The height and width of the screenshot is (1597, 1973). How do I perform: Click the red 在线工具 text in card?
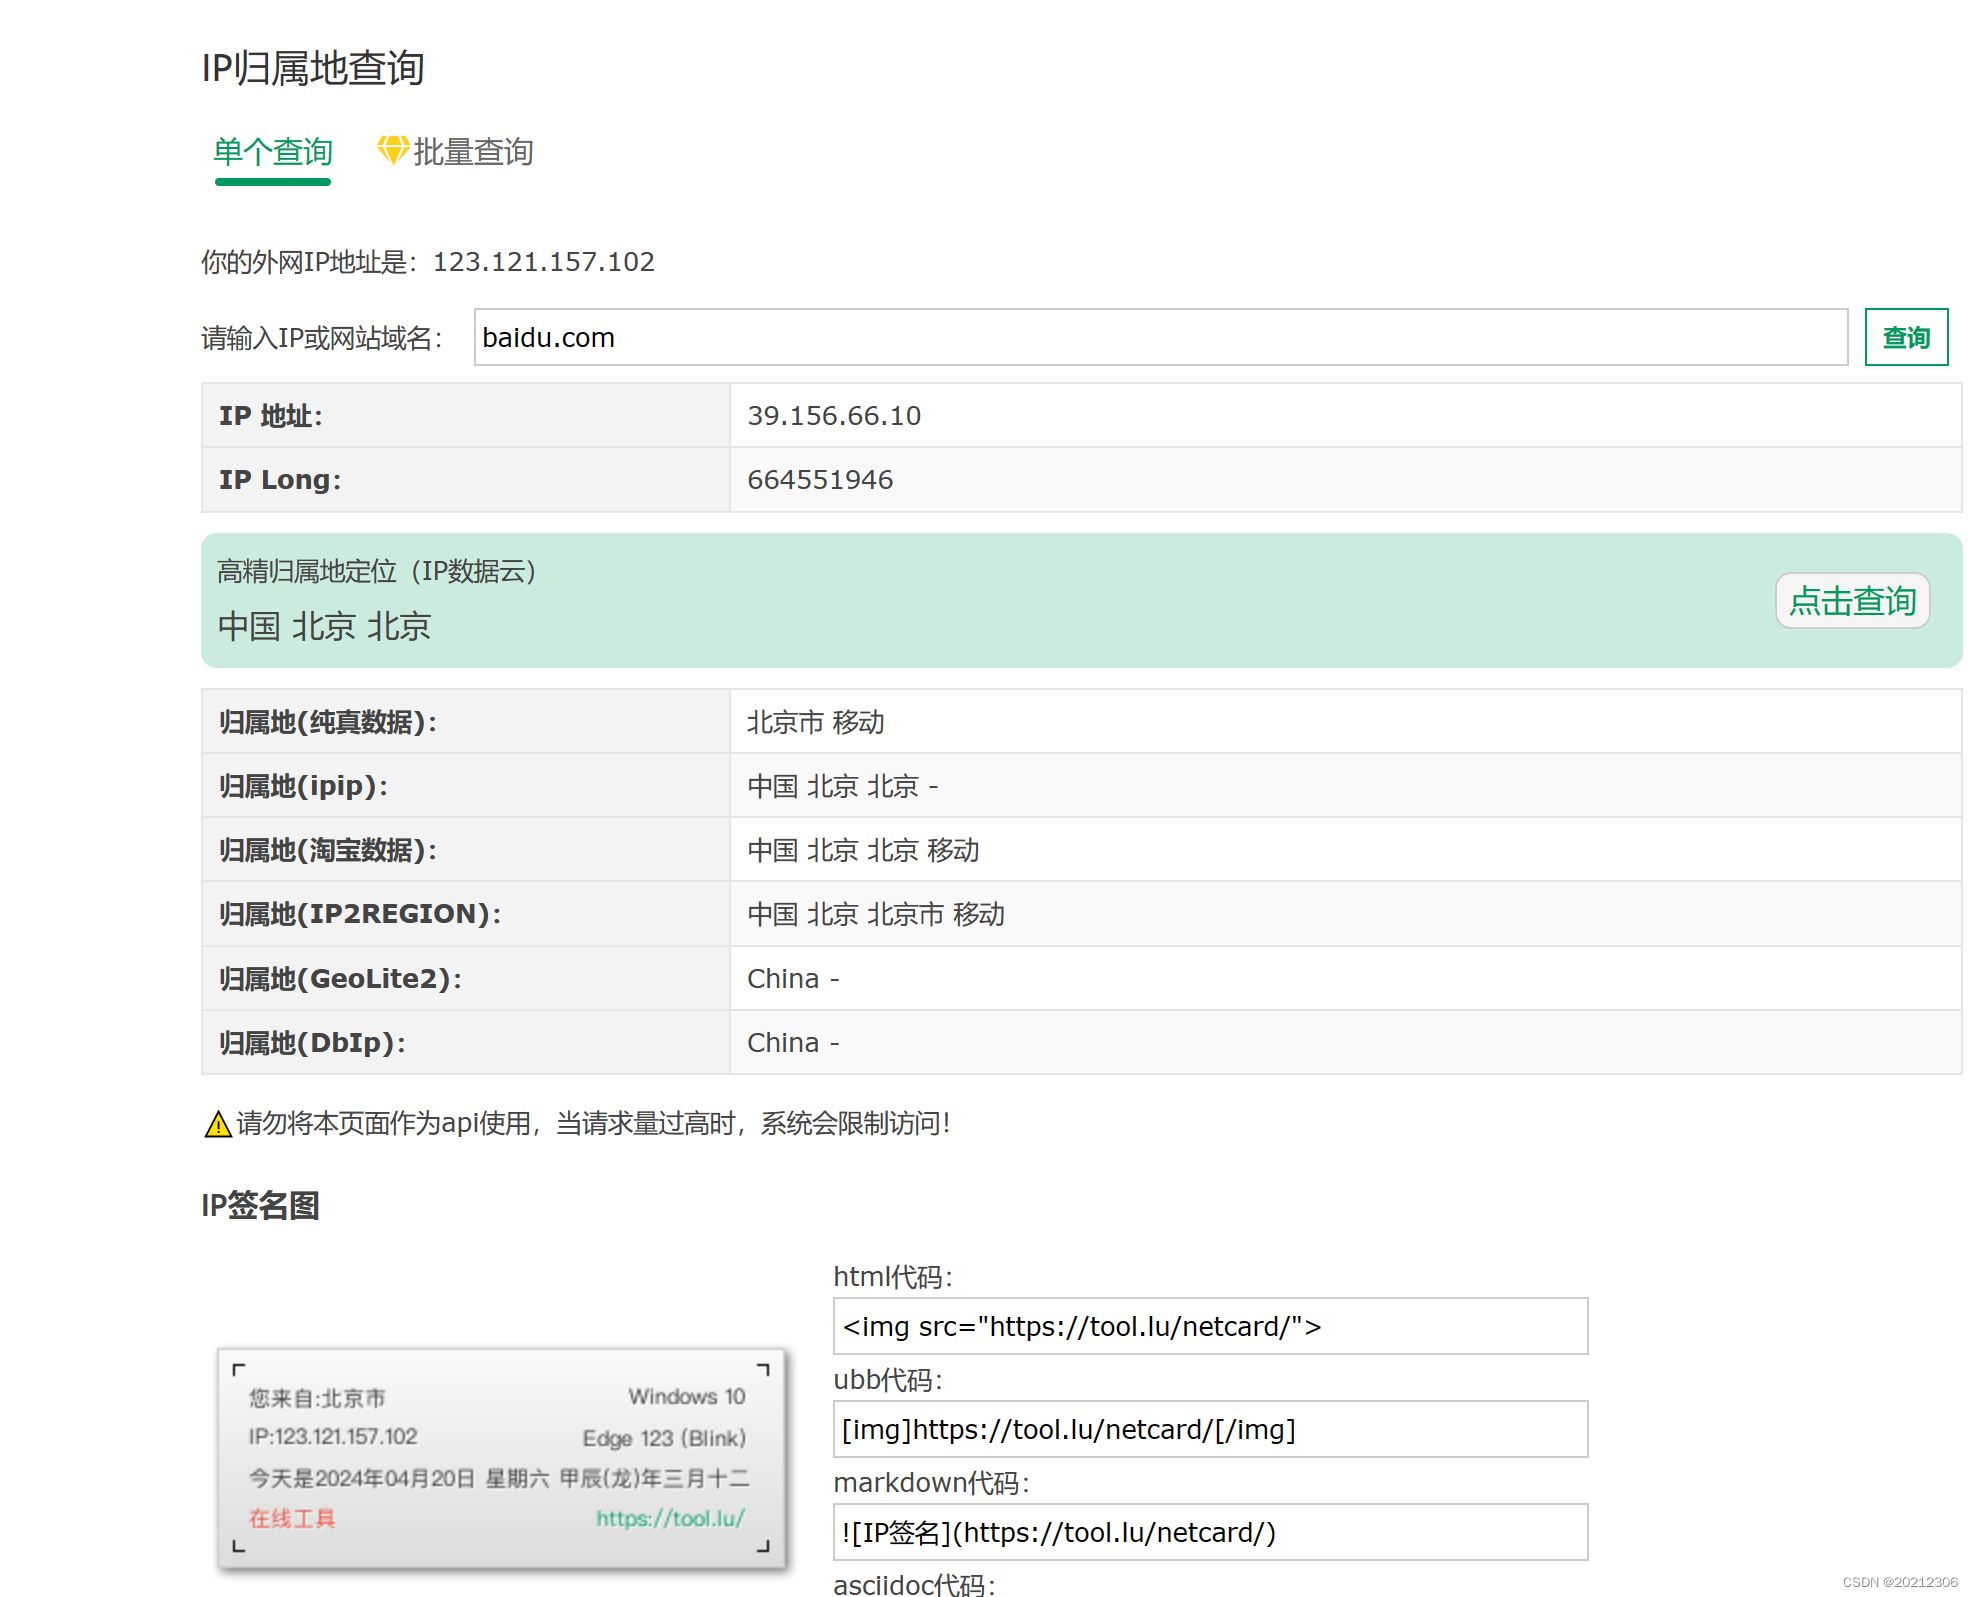tap(292, 1518)
